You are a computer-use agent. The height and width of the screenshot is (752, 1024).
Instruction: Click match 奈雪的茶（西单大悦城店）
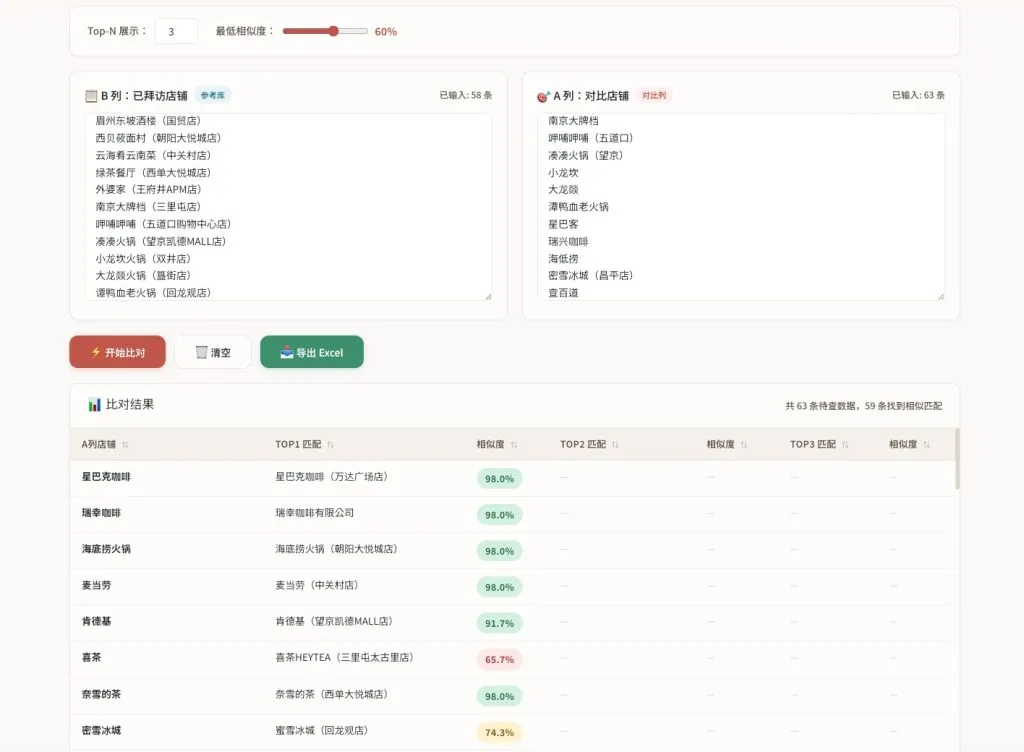(332, 694)
